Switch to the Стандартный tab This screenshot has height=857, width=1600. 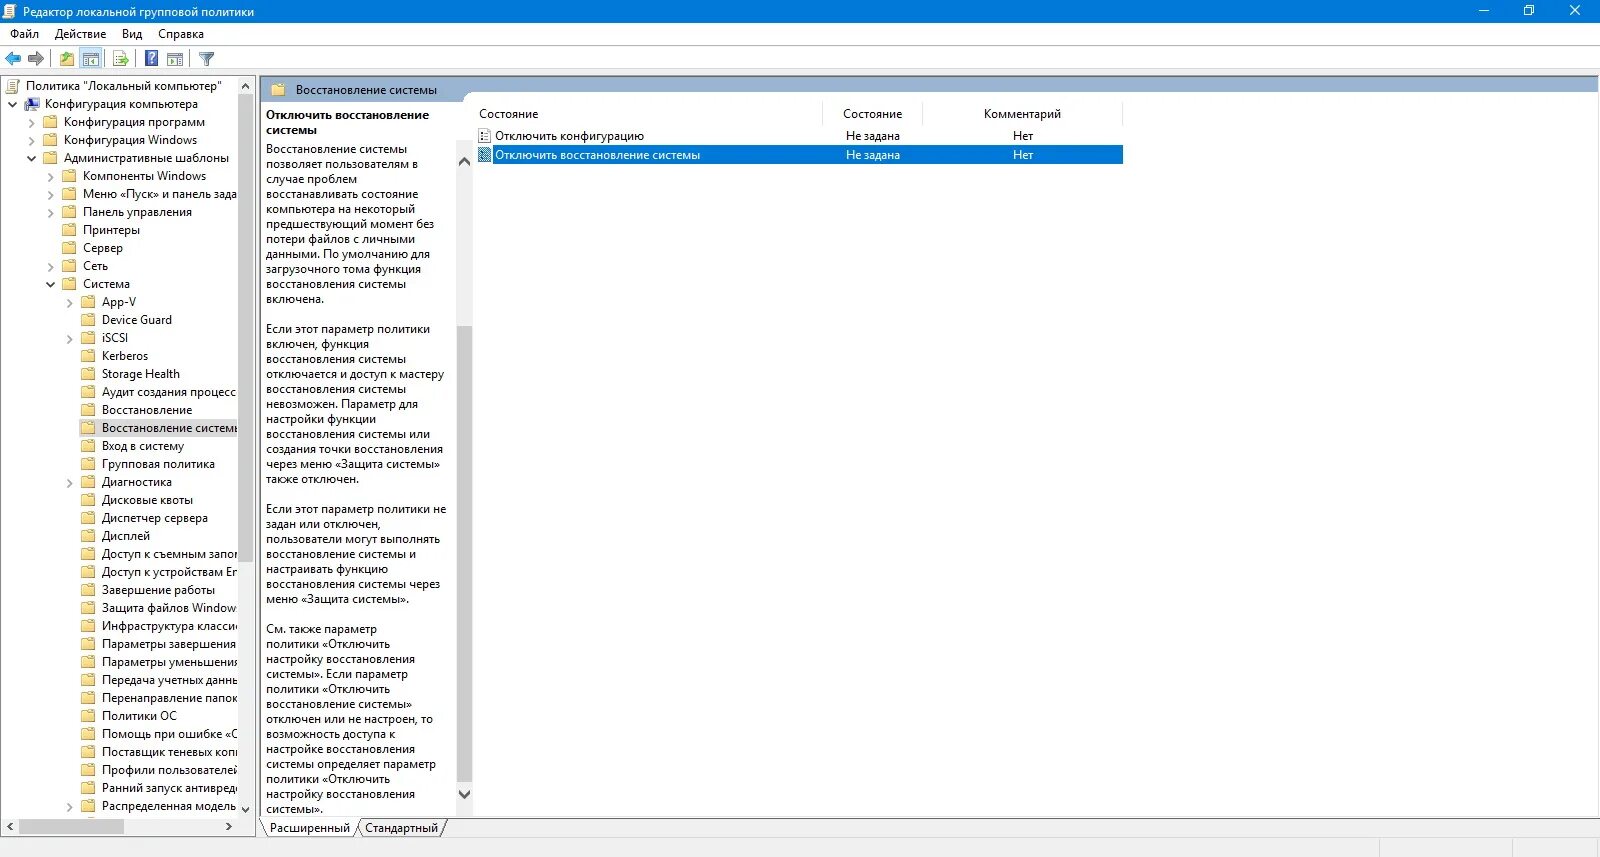click(x=401, y=828)
